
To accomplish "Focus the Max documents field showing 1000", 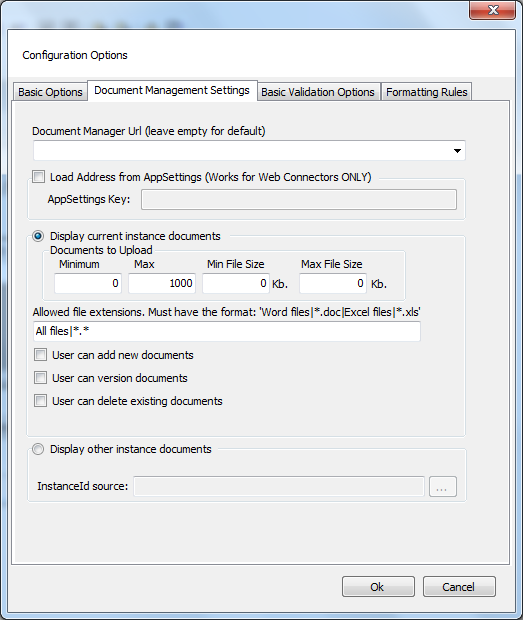I will click(162, 283).
